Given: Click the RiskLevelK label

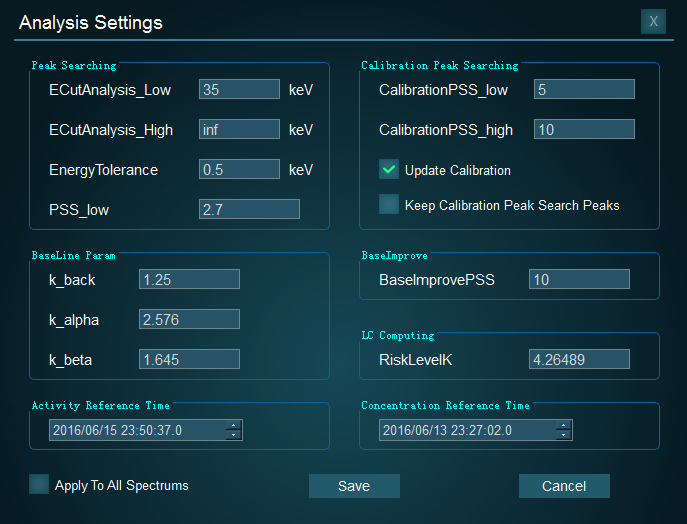Looking at the screenshot, I should pyautogui.click(x=415, y=360).
